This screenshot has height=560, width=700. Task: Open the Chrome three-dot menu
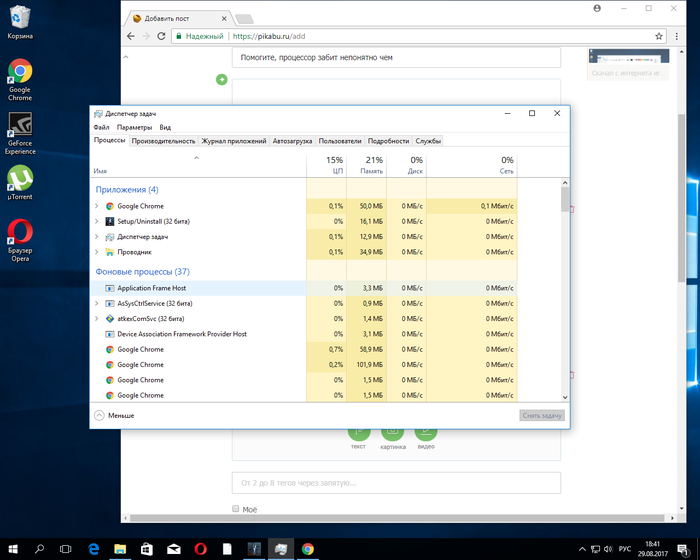677,36
